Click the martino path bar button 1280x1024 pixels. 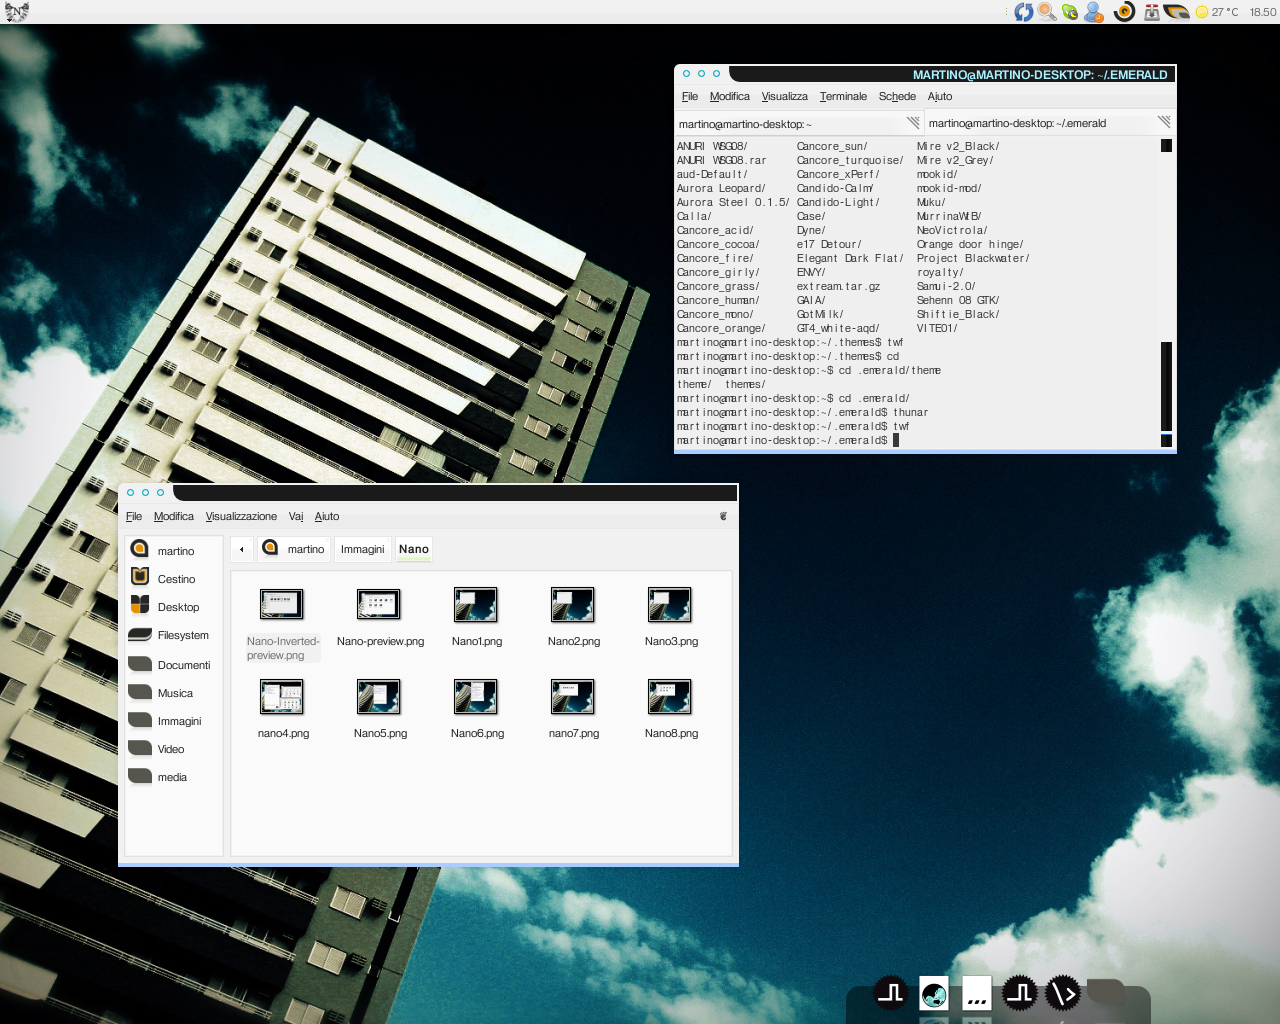[293, 549]
